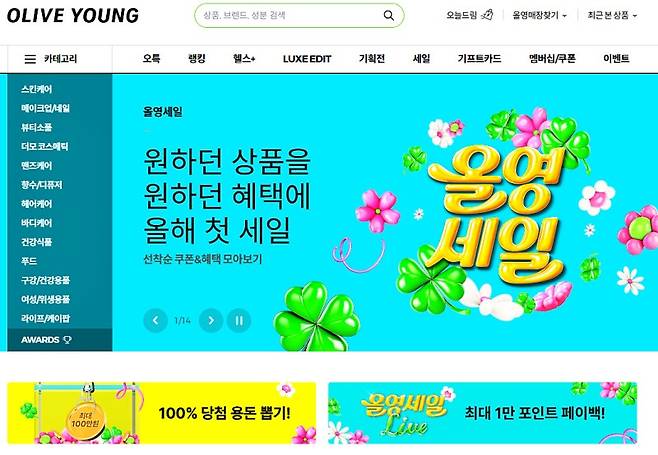
Task: Go to previous banner slide arrow
Action: pyautogui.click(x=155, y=321)
